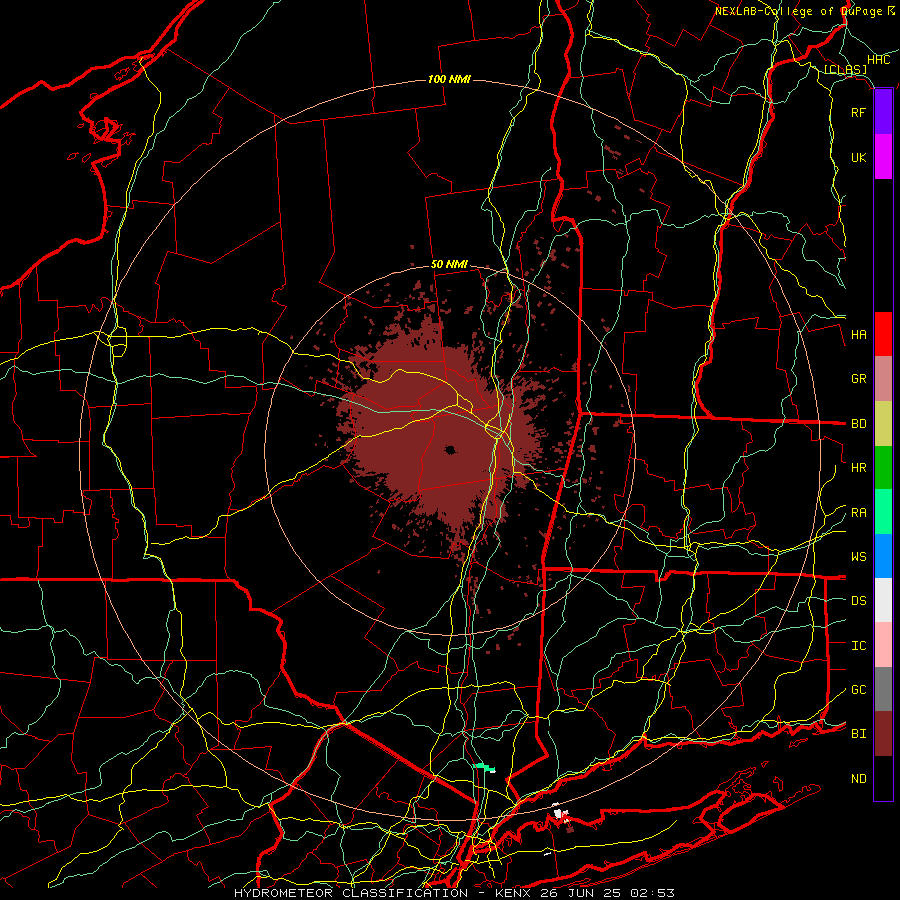This screenshot has width=900, height=900.
Task: Click the HA red legend swatch
Action: click(x=883, y=334)
